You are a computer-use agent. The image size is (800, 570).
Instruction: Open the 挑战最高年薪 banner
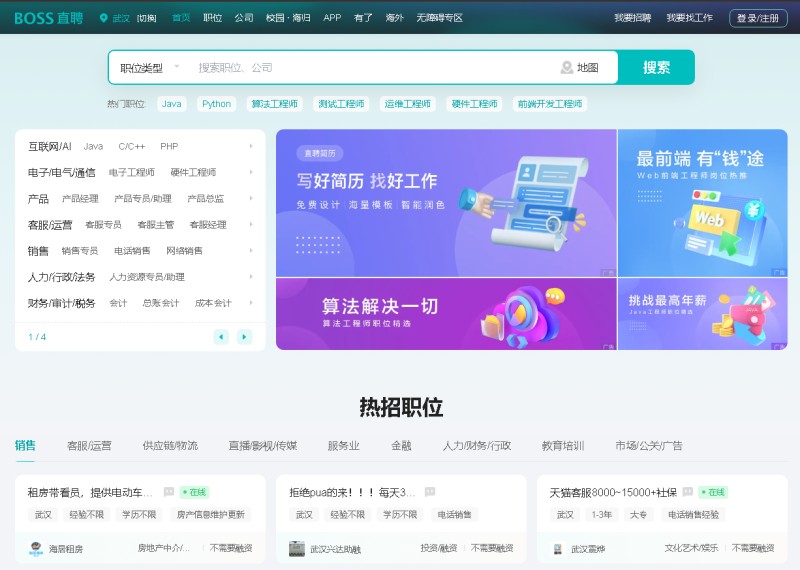pos(703,314)
